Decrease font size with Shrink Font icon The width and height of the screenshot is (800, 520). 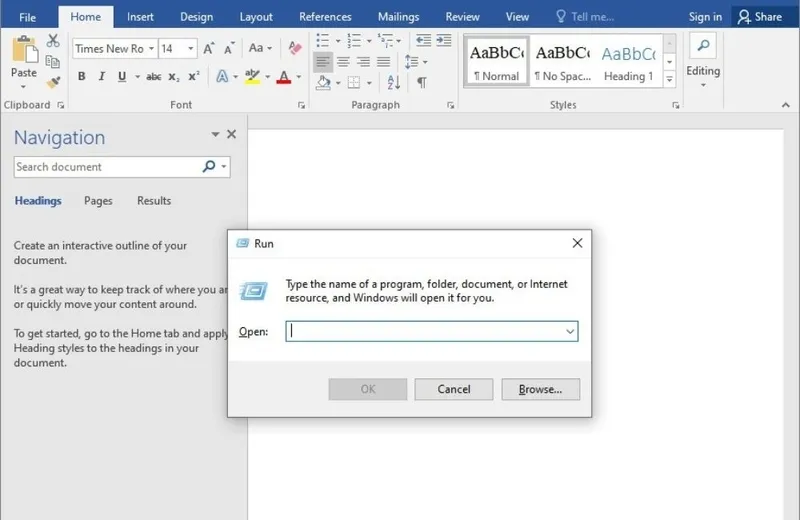click(x=229, y=48)
